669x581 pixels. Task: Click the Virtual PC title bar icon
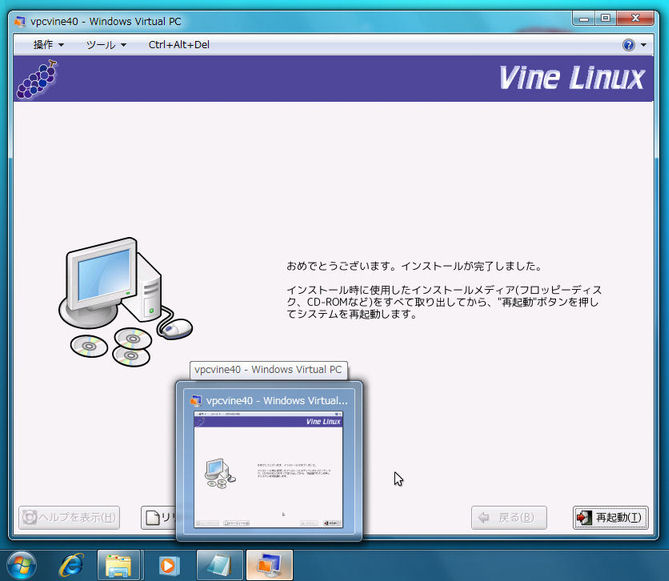point(20,21)
